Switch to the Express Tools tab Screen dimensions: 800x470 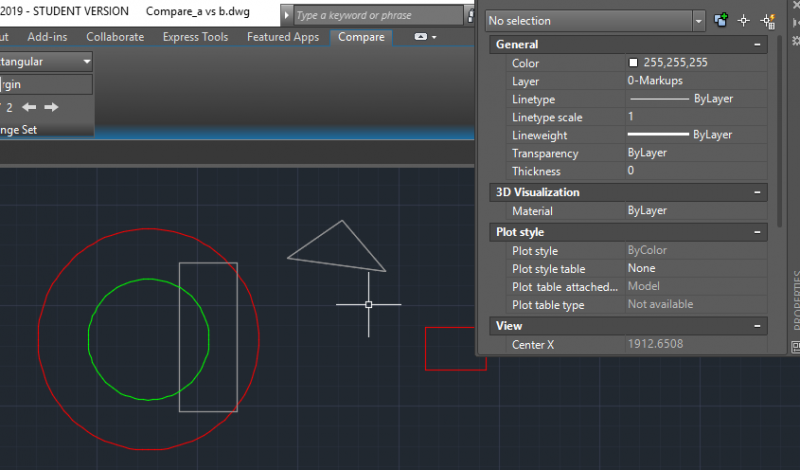coord(198,37)
